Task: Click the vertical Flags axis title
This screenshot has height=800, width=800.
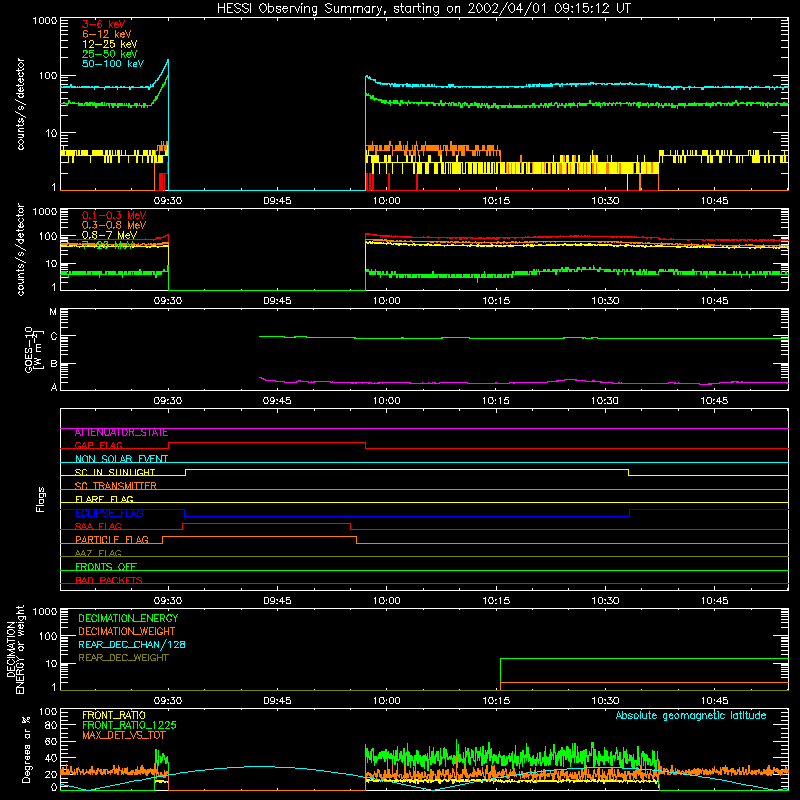Action: pyautogui.click(x=41, y=499)
